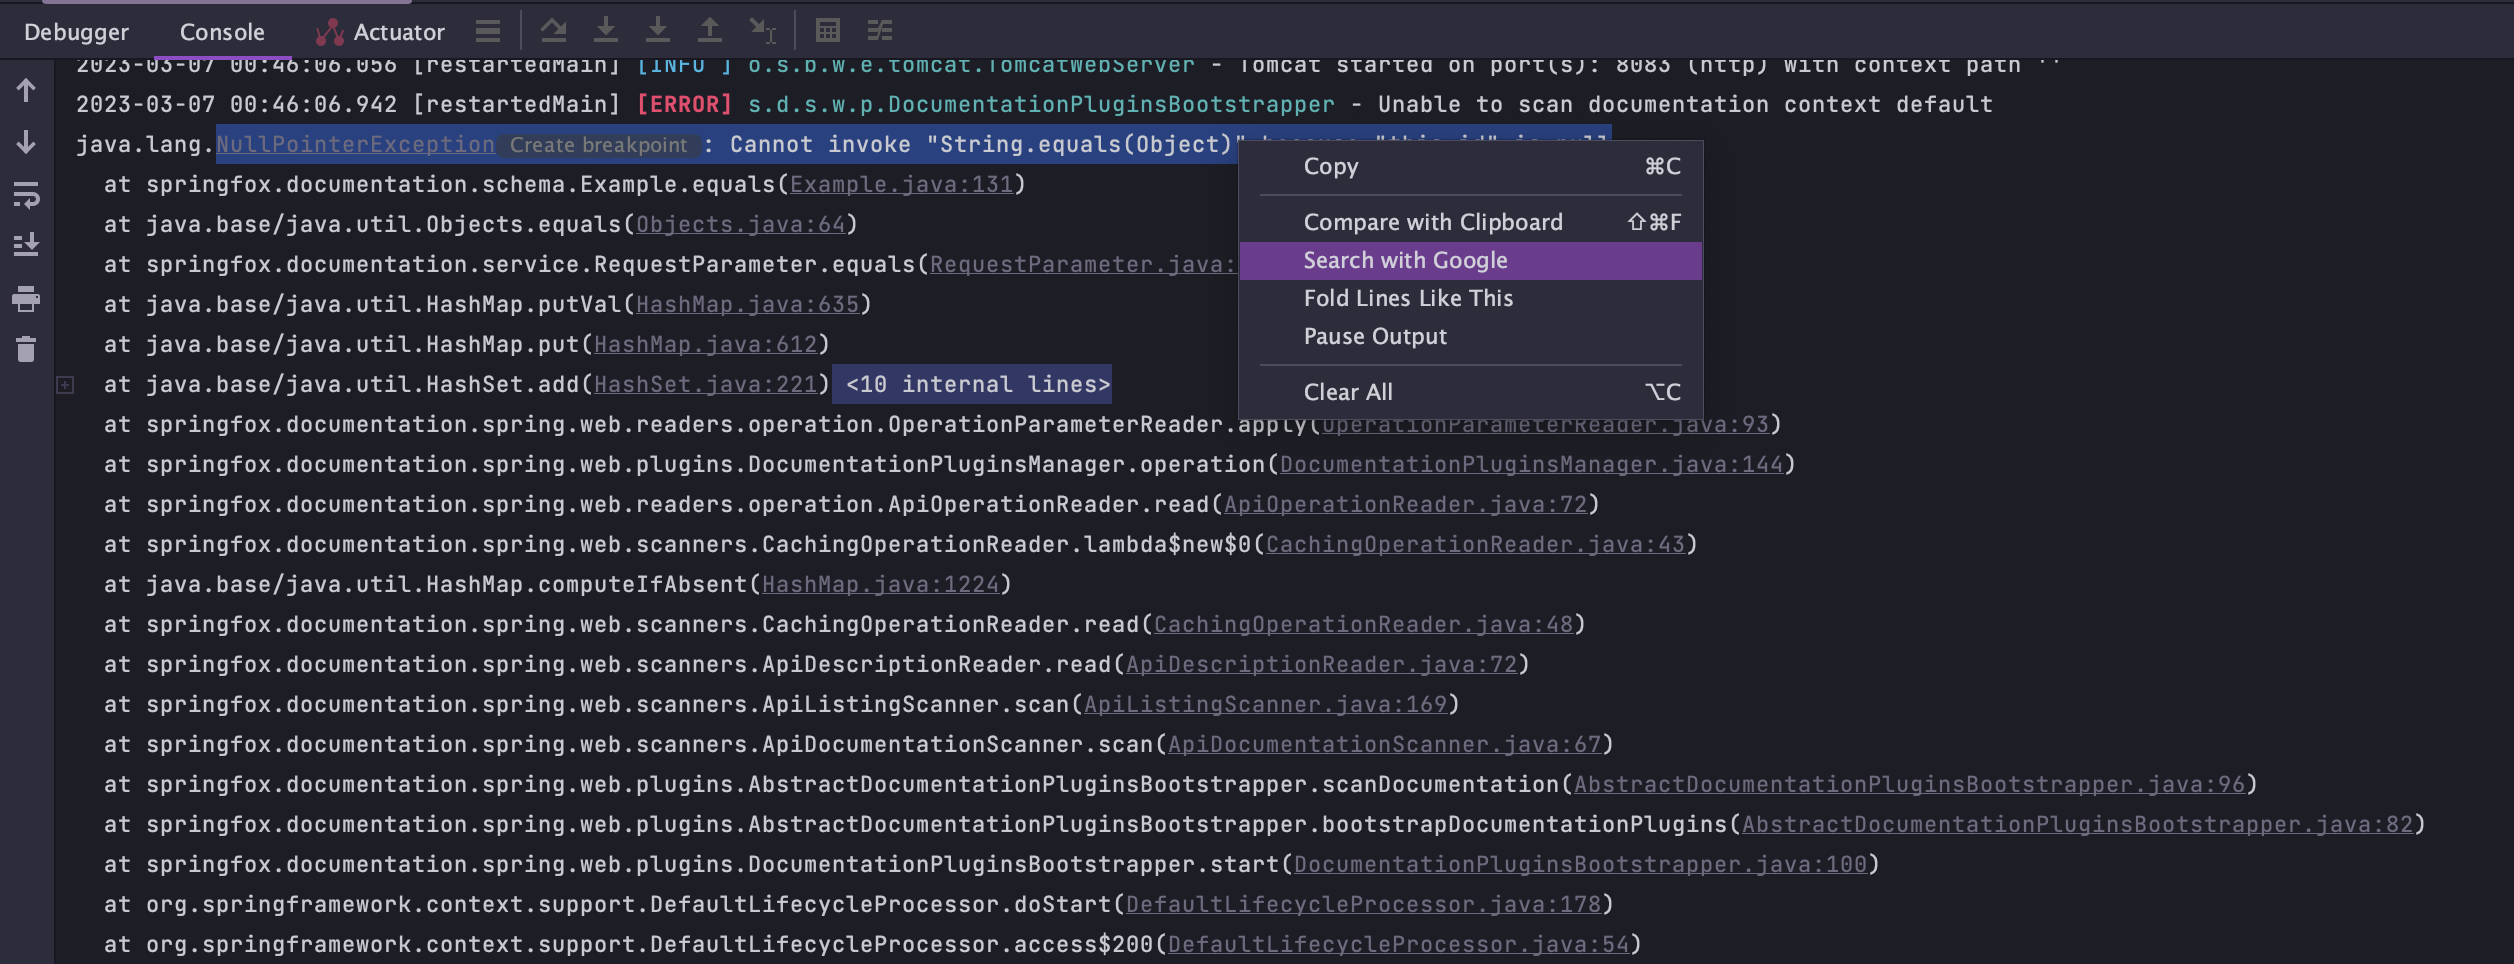Open the HashMap.java:635 link
This screenshot has height=964, width=2514.
(748, 305)
